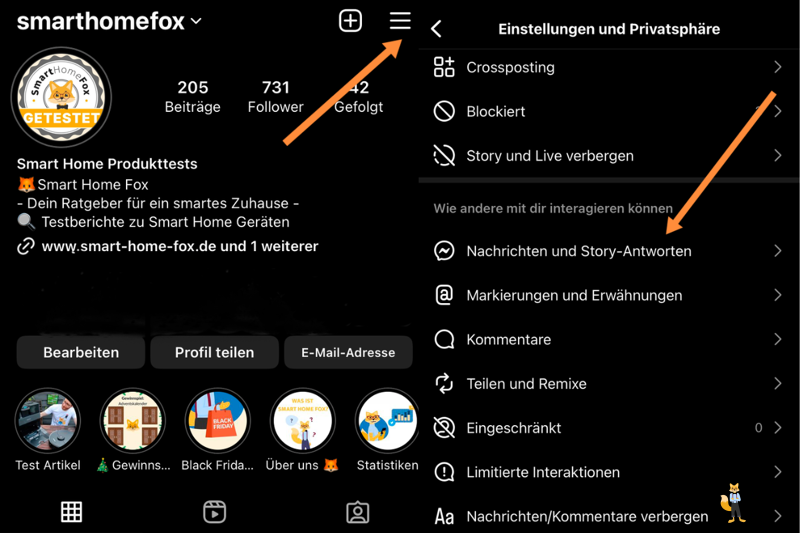Click the Blockiert prohibition icon
The width and height of the screenshot is (800, 533).
tap(444, 111)
